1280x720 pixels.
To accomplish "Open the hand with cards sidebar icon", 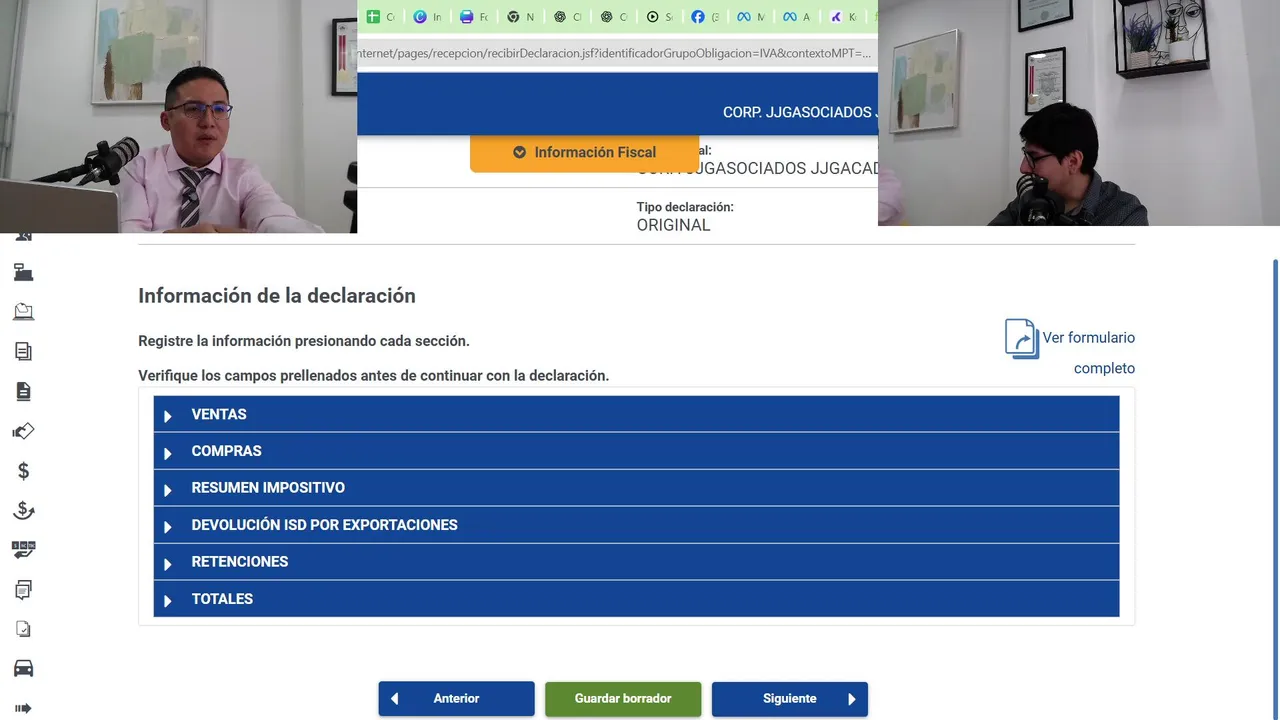I will click(23, 549).
